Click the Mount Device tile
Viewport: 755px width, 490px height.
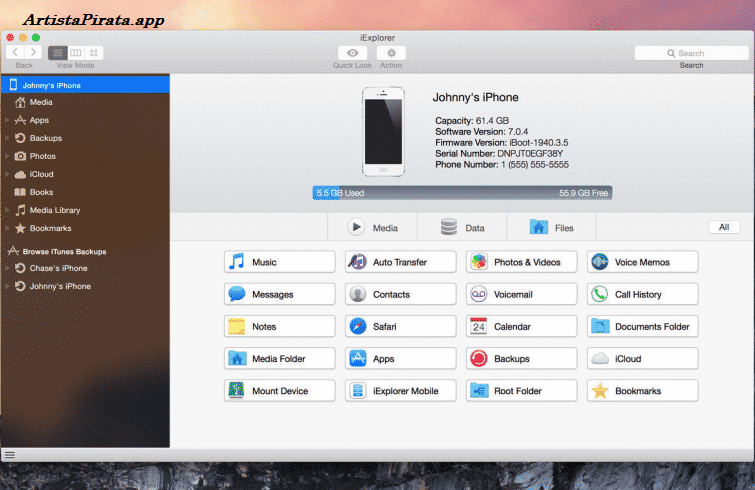pyautogui.click(x=279, y=390)
